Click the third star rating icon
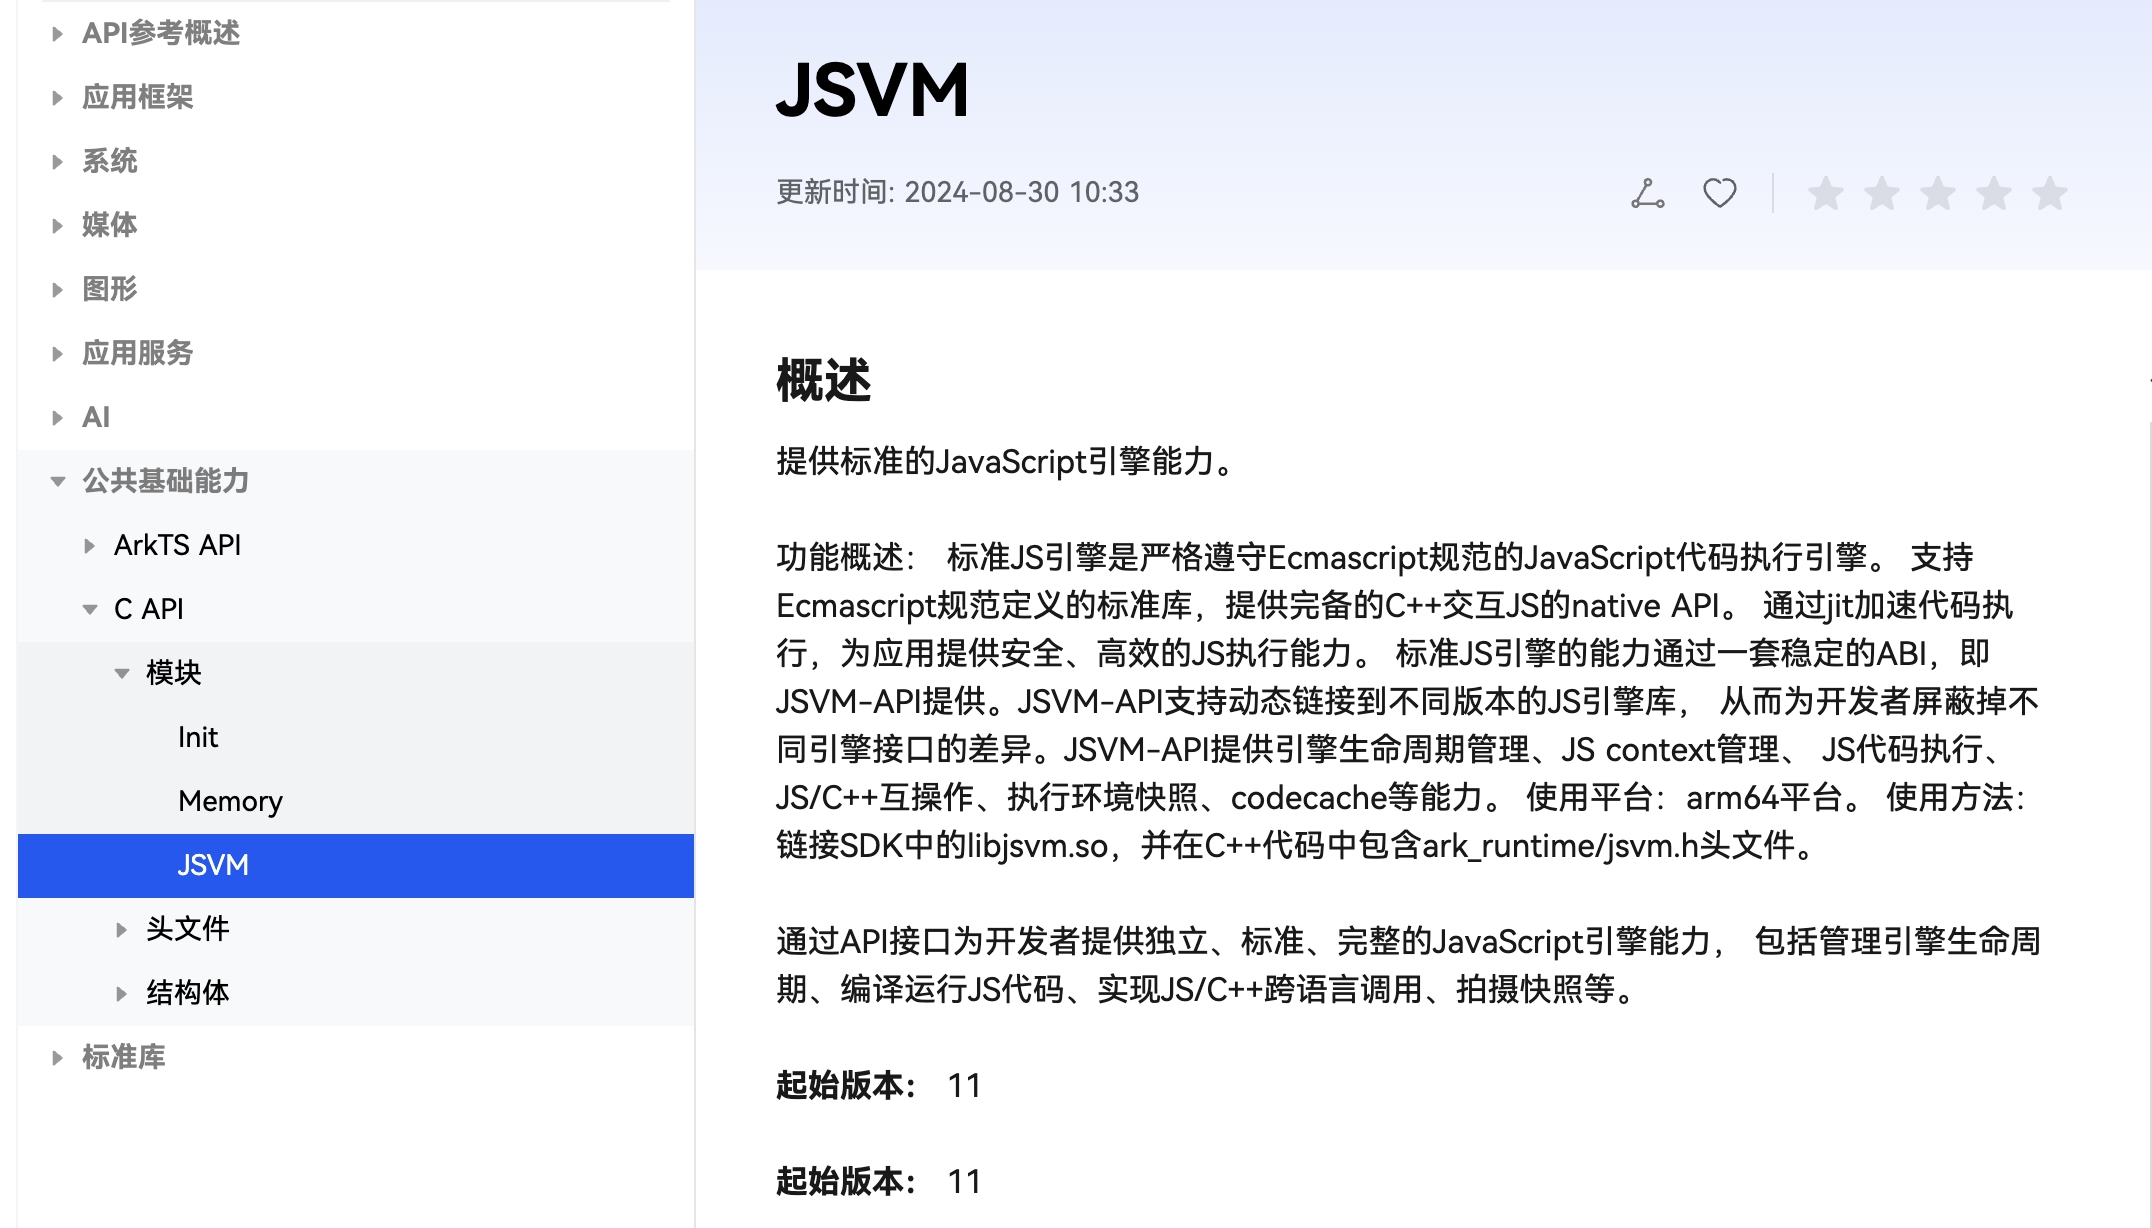The height and width of the screenshot is (1228, 2152). click(x=1936, y=191)
